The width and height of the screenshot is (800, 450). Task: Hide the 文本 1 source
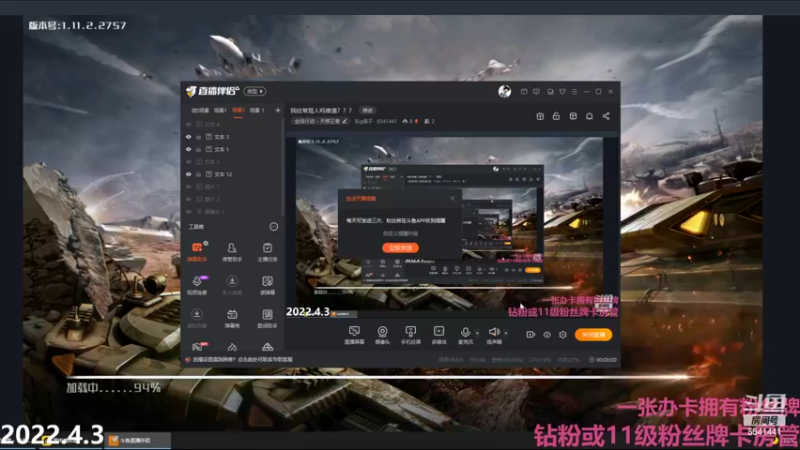click(x=188, y=149)
